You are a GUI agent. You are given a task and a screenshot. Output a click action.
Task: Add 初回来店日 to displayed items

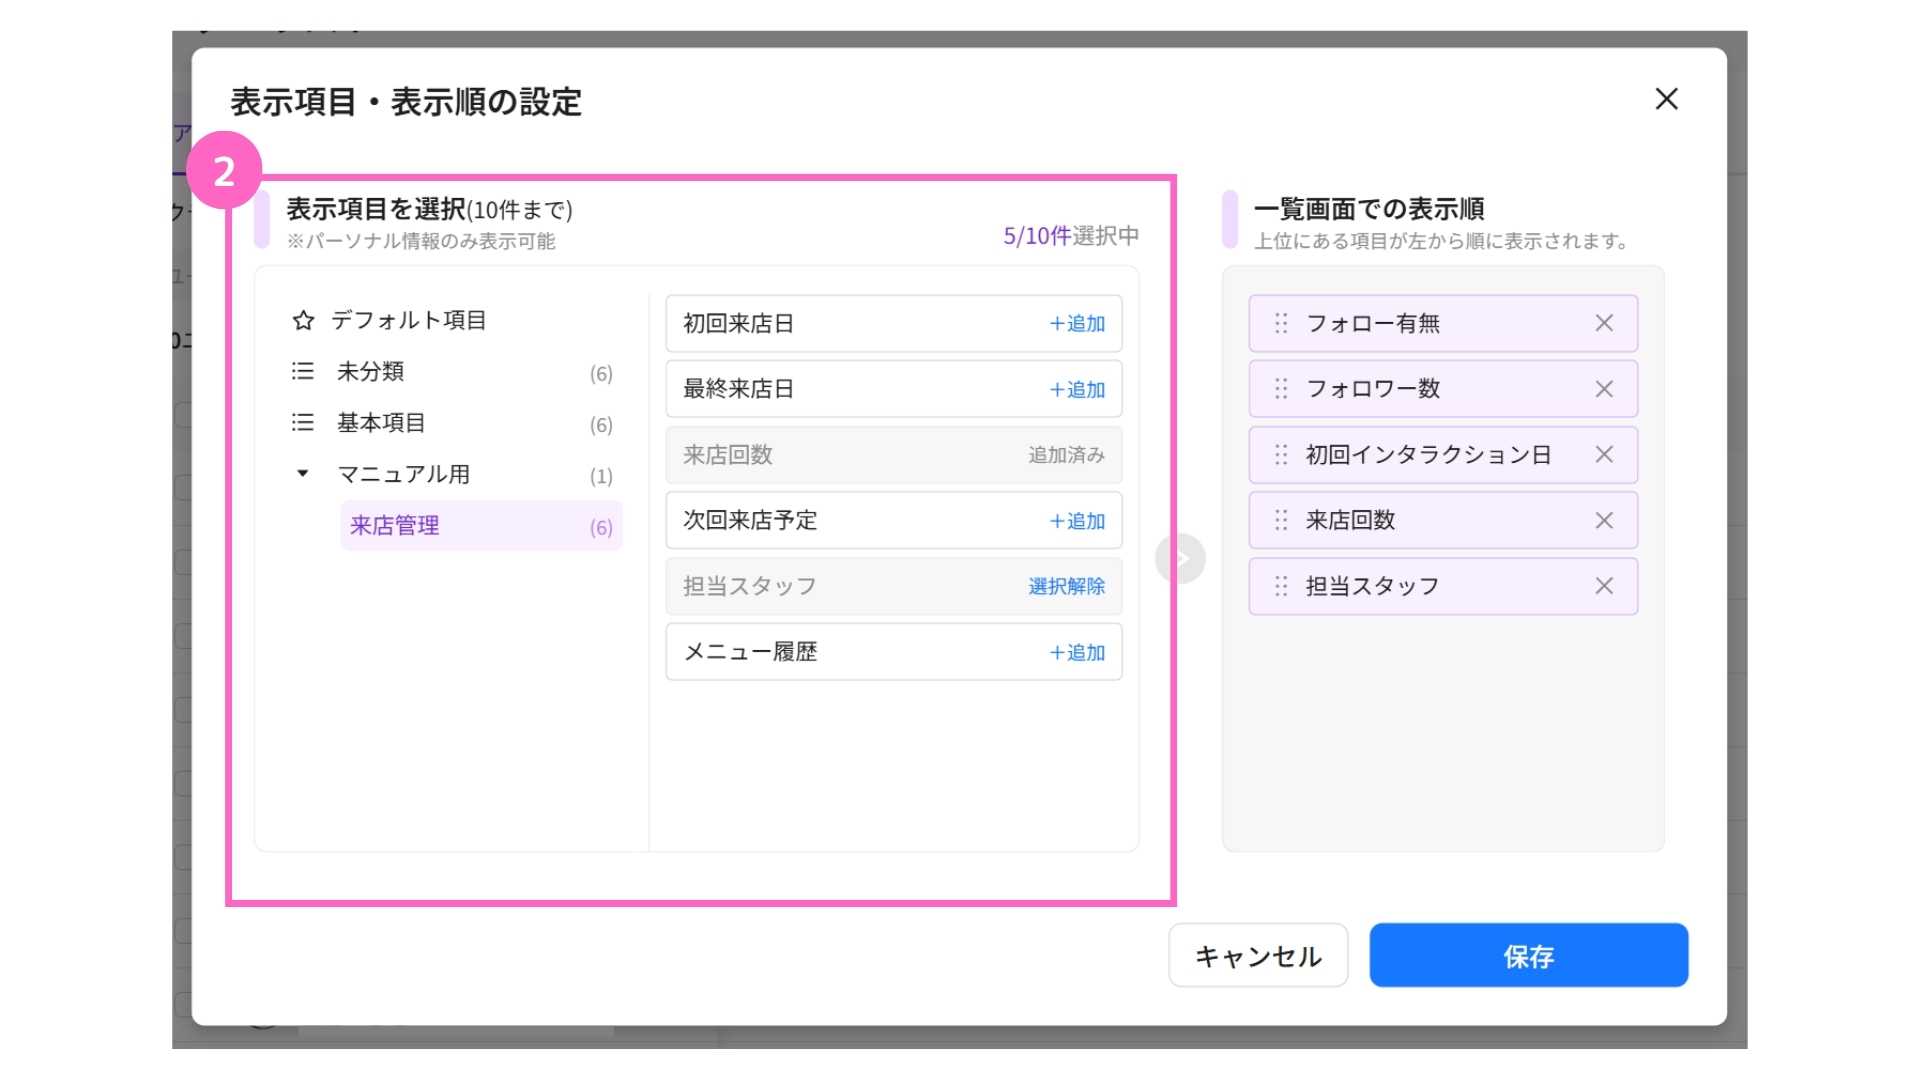(1077, 324)
